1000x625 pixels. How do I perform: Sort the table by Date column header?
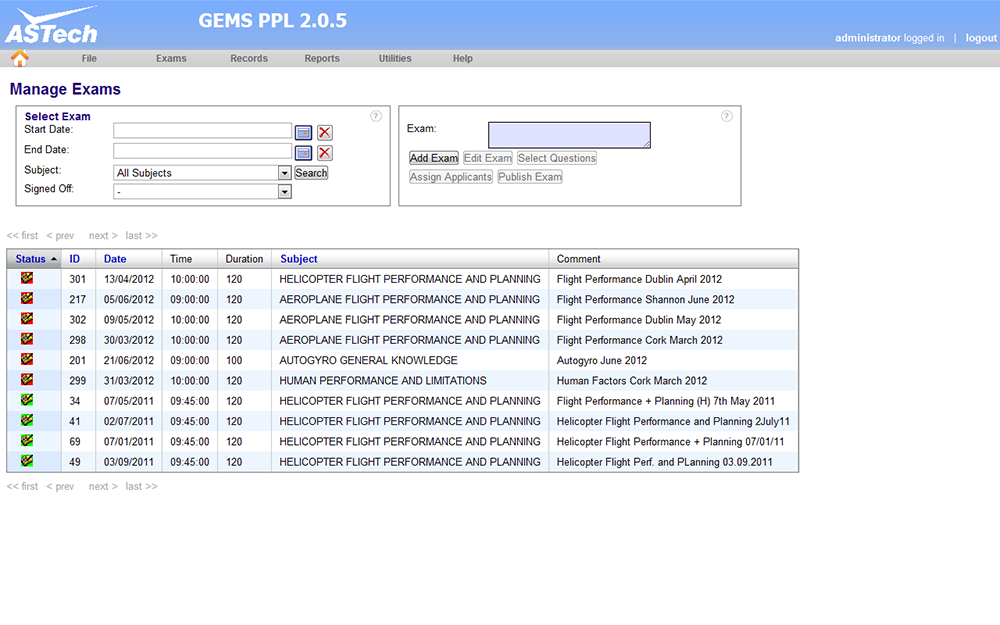click(115, 259)
